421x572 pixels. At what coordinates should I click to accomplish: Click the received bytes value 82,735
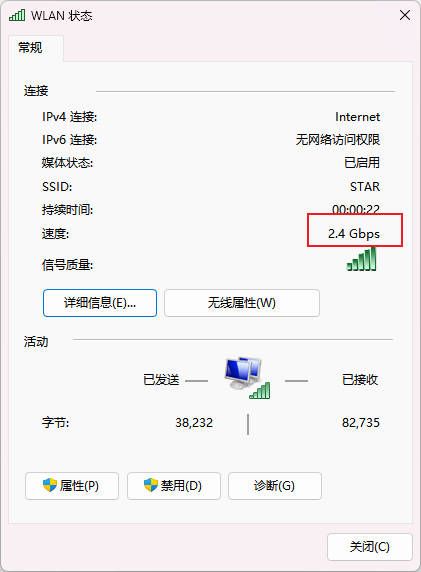[x=361, y=422]
